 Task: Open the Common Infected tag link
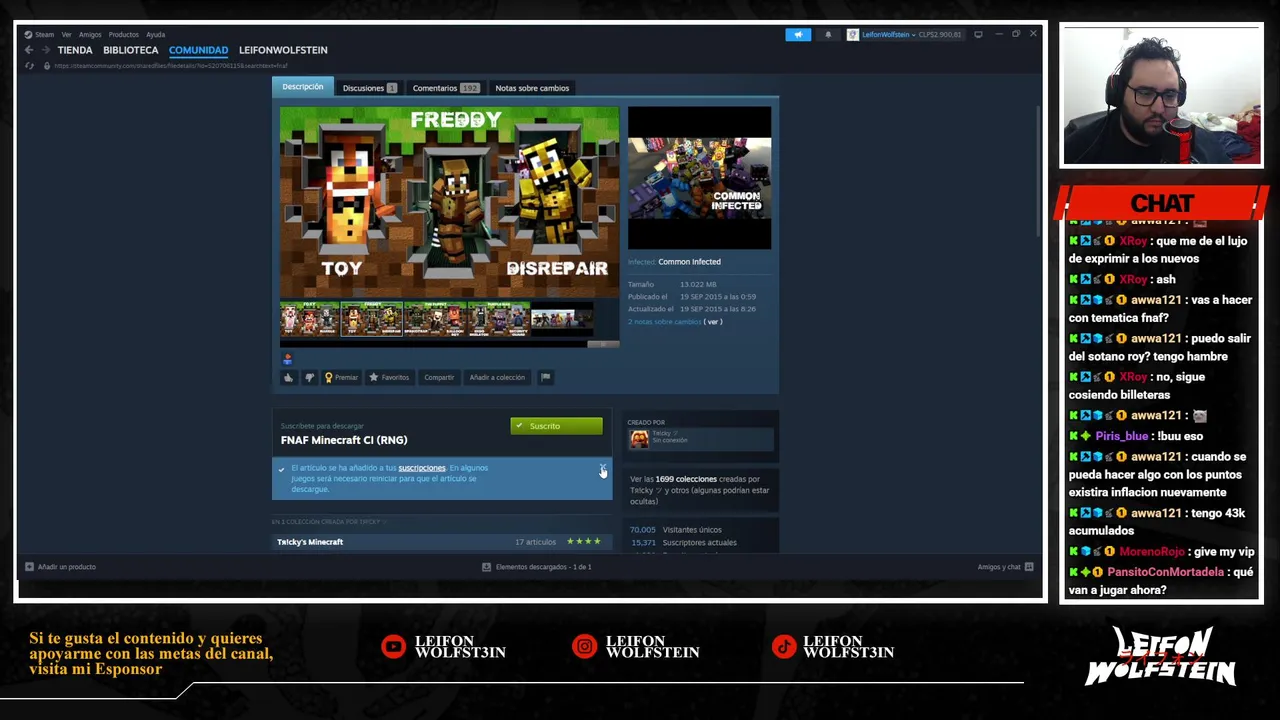tap(689, 262)
